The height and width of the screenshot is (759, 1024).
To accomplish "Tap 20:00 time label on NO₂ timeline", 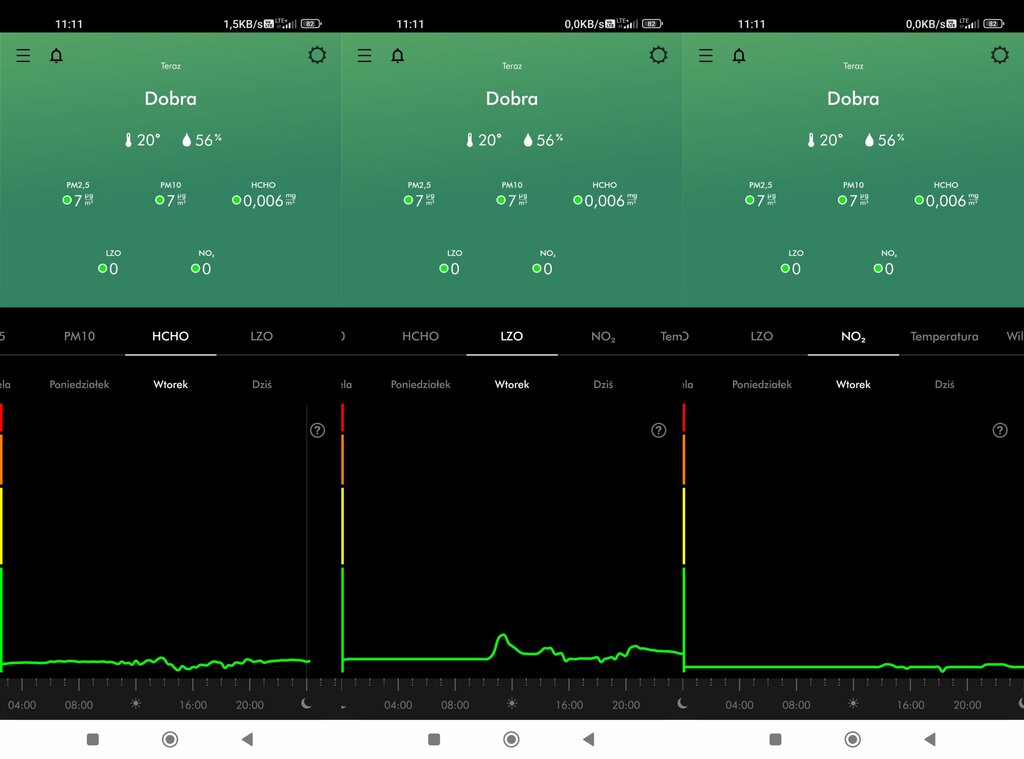I will click(x=967, y=705).
